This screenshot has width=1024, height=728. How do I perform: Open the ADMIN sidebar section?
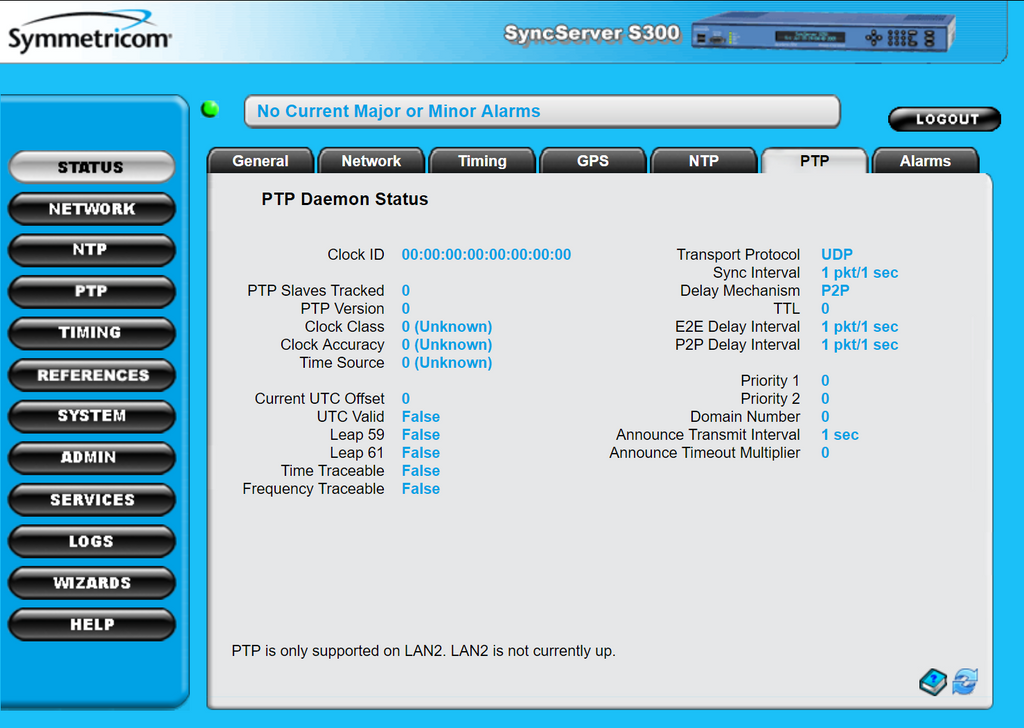click(91, 457)
